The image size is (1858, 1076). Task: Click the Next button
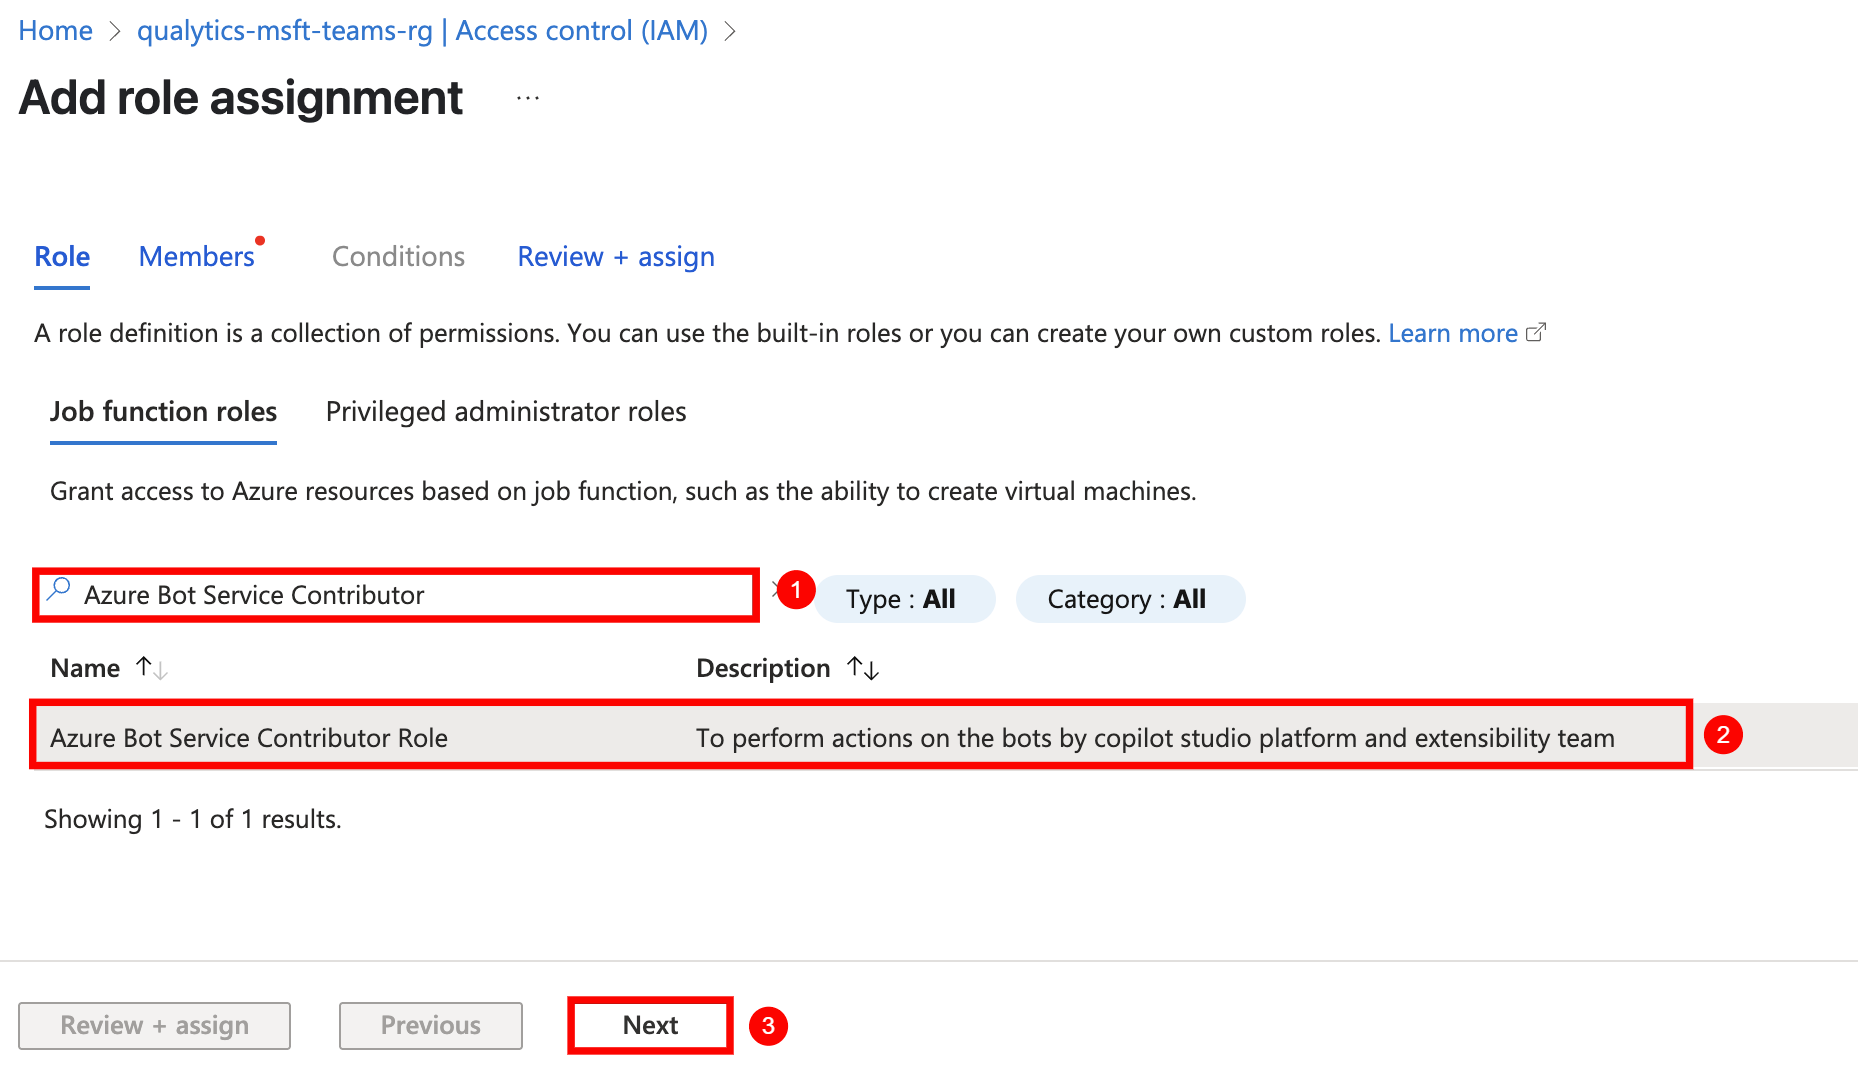tap(649, 1025)
